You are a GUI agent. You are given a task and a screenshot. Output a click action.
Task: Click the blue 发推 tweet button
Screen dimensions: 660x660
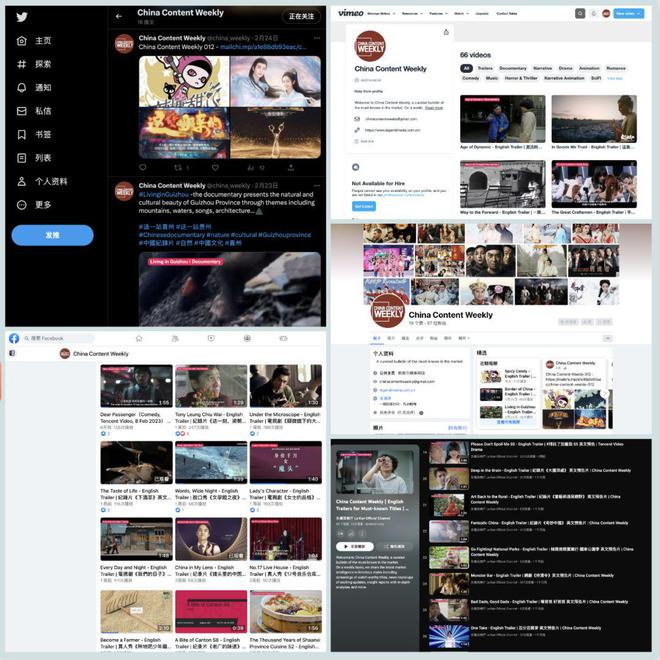coord(52,235)
